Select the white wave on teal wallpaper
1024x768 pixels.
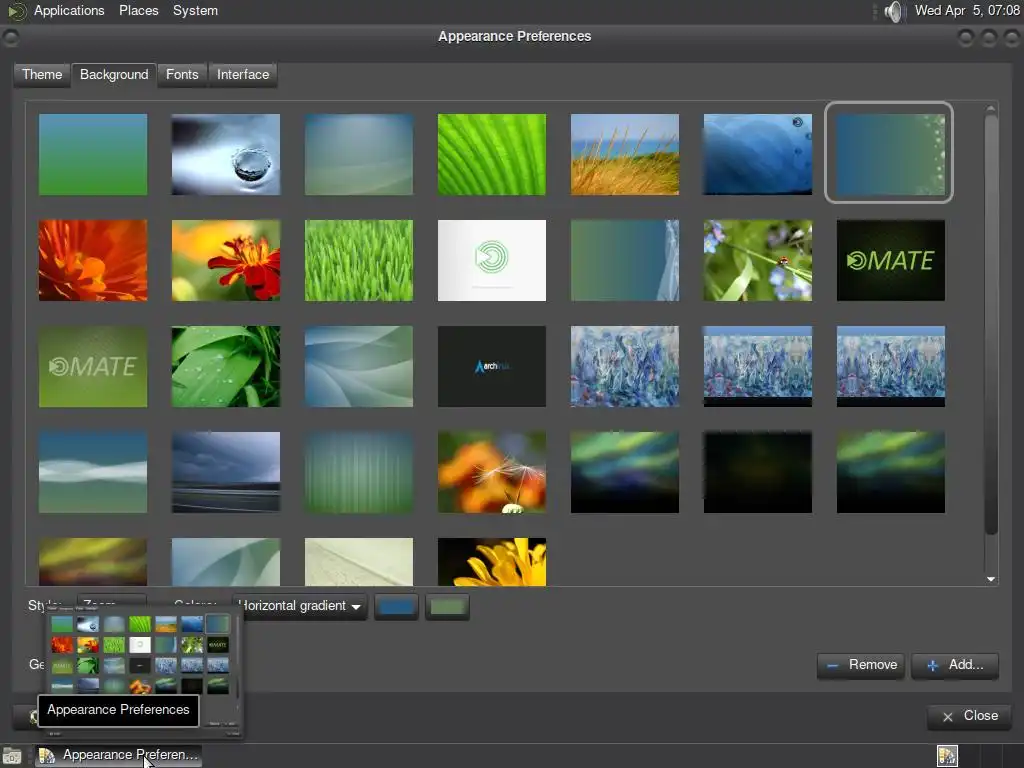tap(93, 472)
